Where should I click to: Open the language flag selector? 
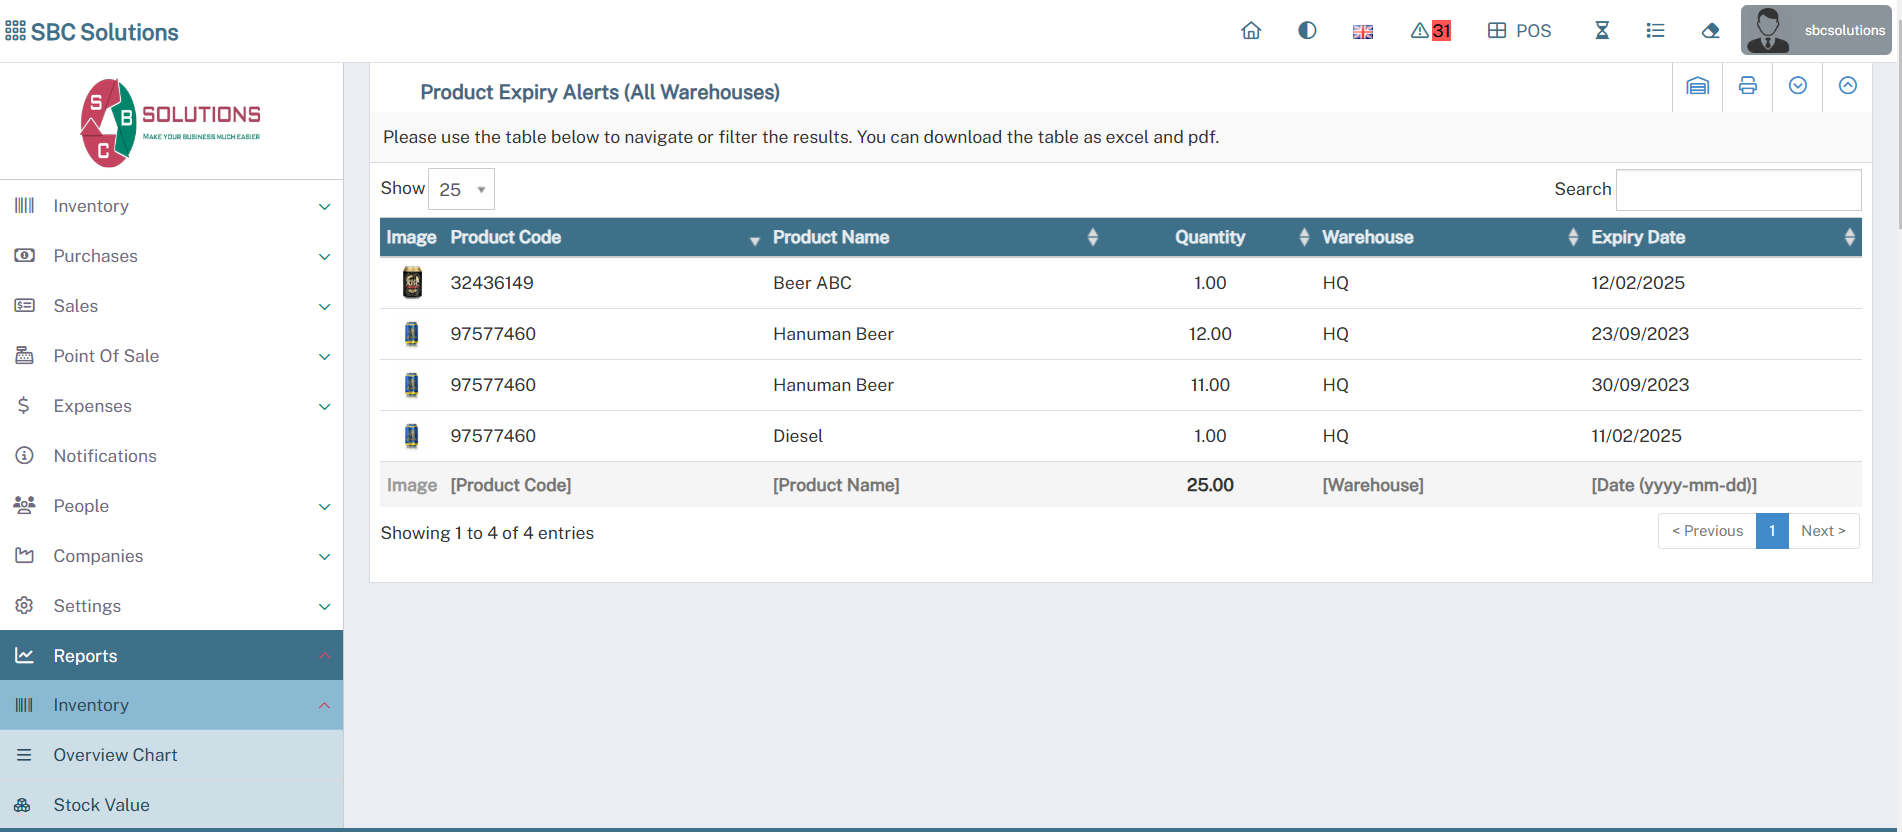1363,32
